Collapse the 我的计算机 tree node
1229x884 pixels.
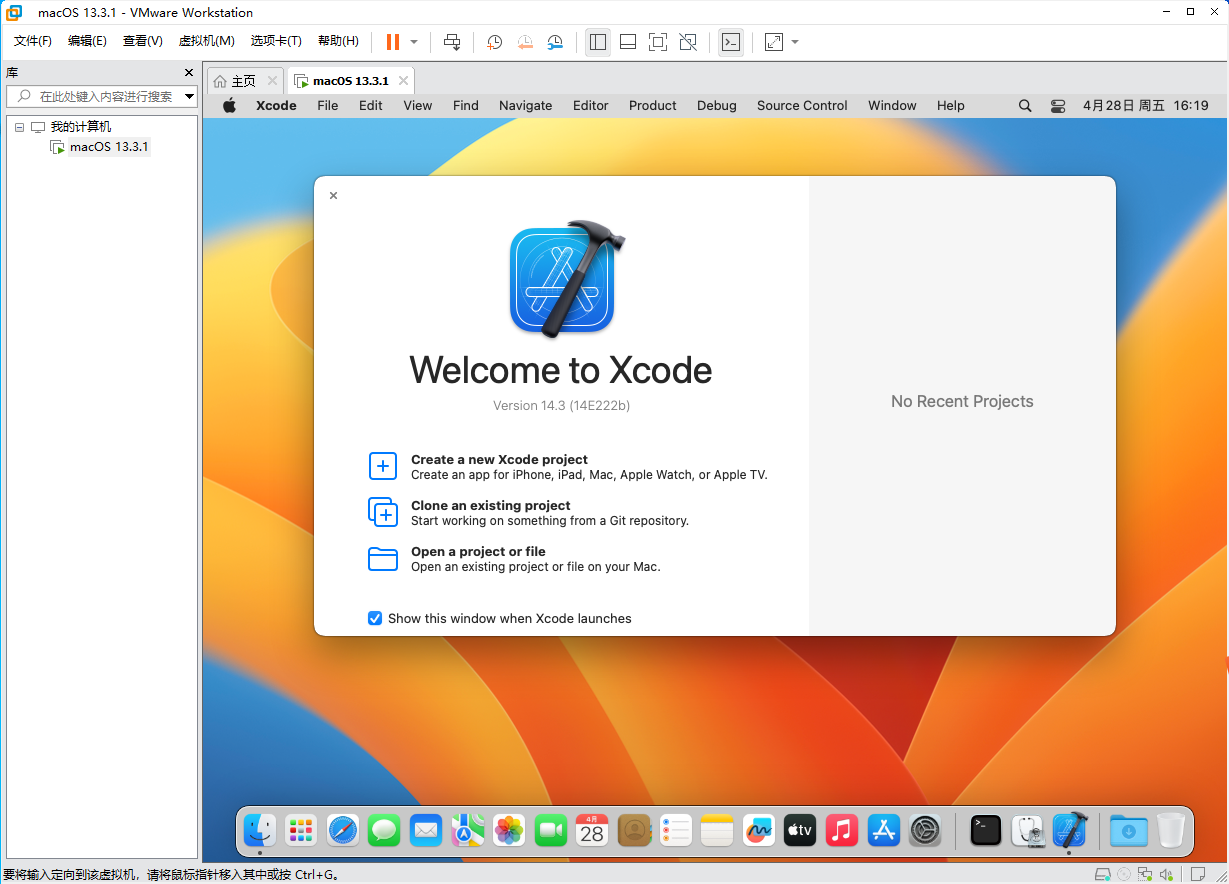[19, 126]
